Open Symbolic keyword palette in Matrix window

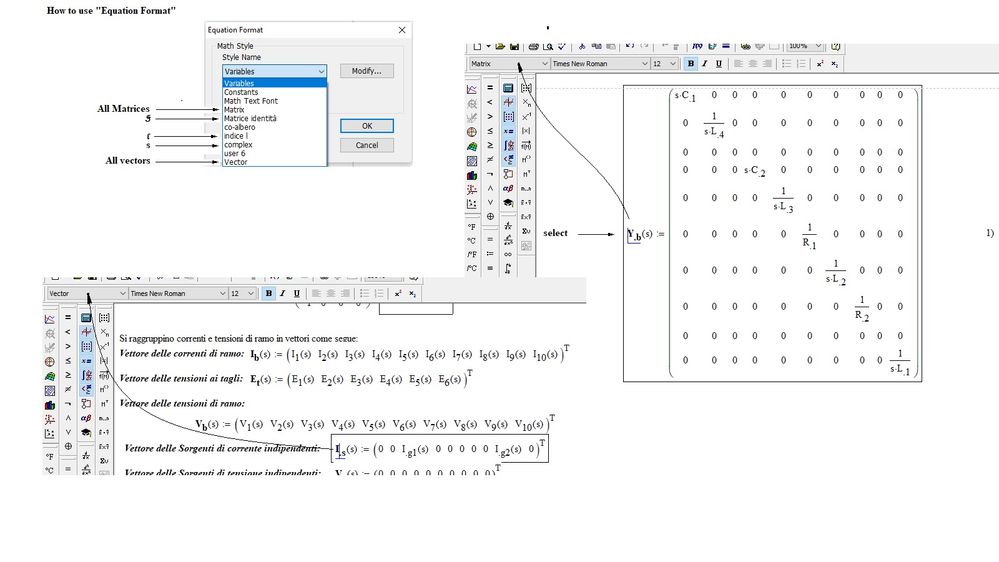508,203
